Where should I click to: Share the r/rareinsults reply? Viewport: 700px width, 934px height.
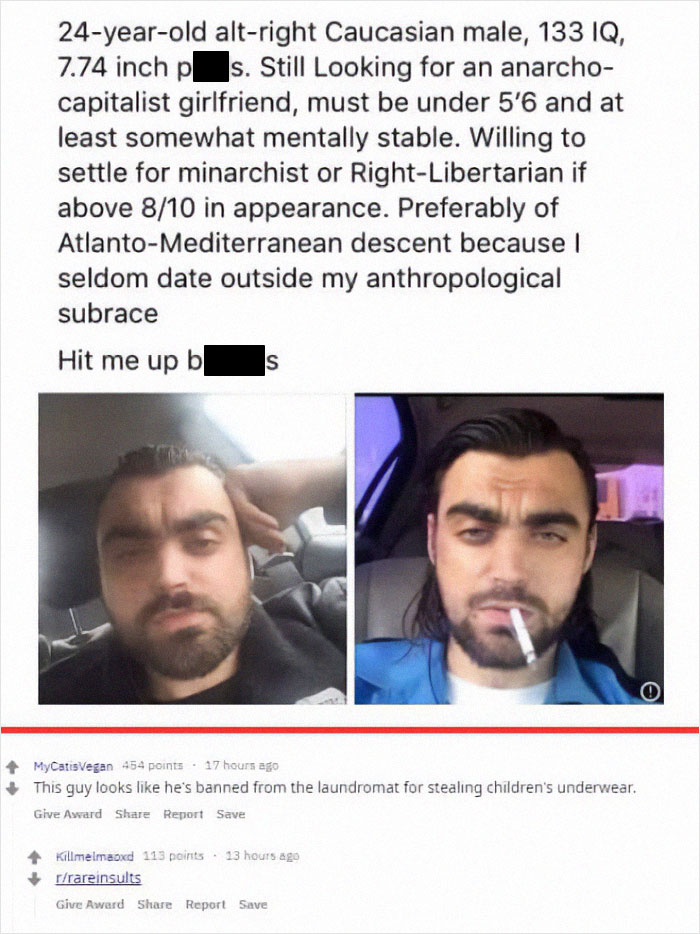click(154, 904)
